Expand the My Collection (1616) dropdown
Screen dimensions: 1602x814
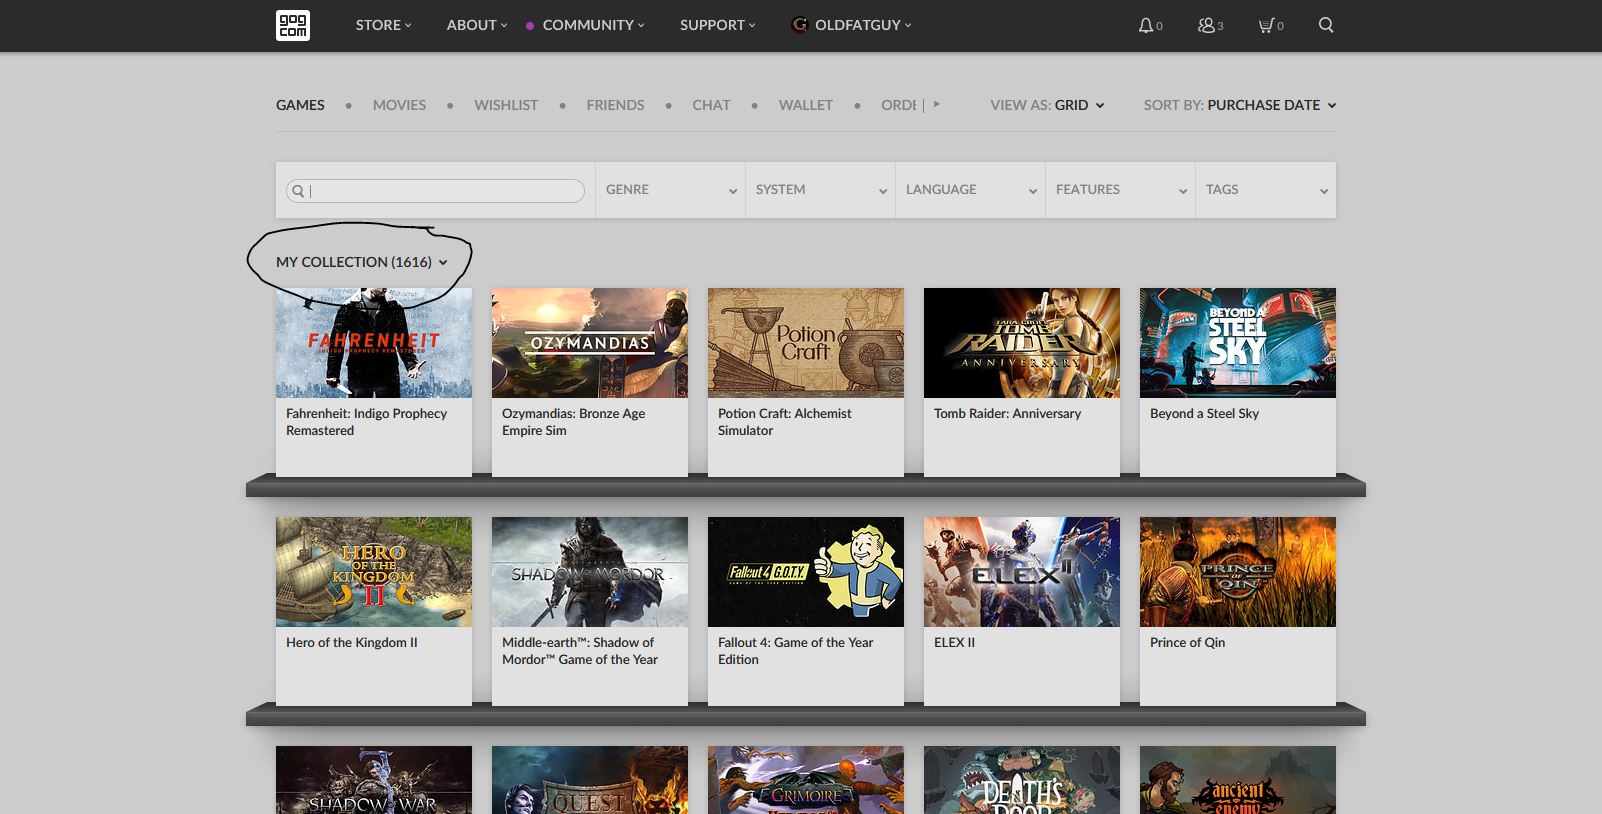pyautogui.click(x=362, y=262)
